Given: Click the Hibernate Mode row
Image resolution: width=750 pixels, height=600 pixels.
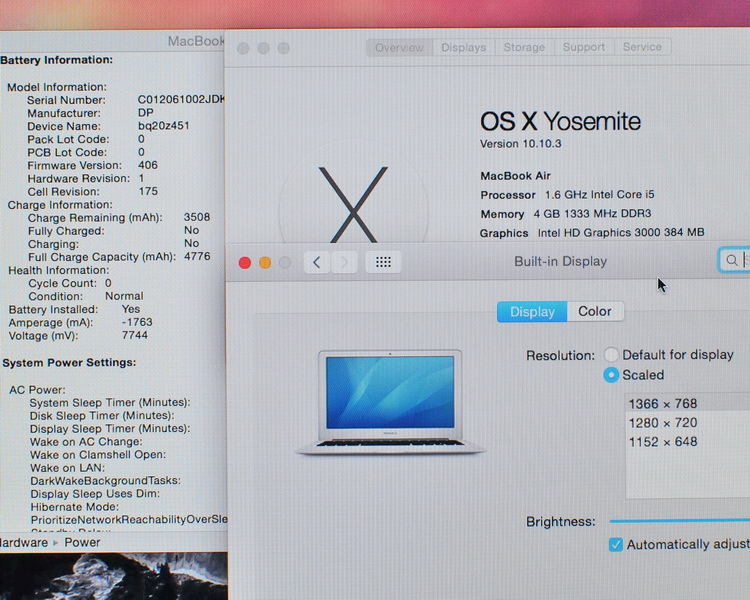Looking at the screenshot, I should 75,507.
